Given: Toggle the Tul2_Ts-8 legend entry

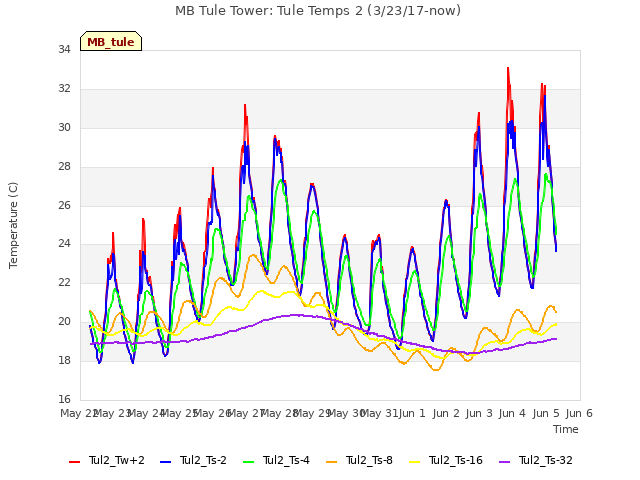Looking at the screenshot, I should tap(360, 460).
